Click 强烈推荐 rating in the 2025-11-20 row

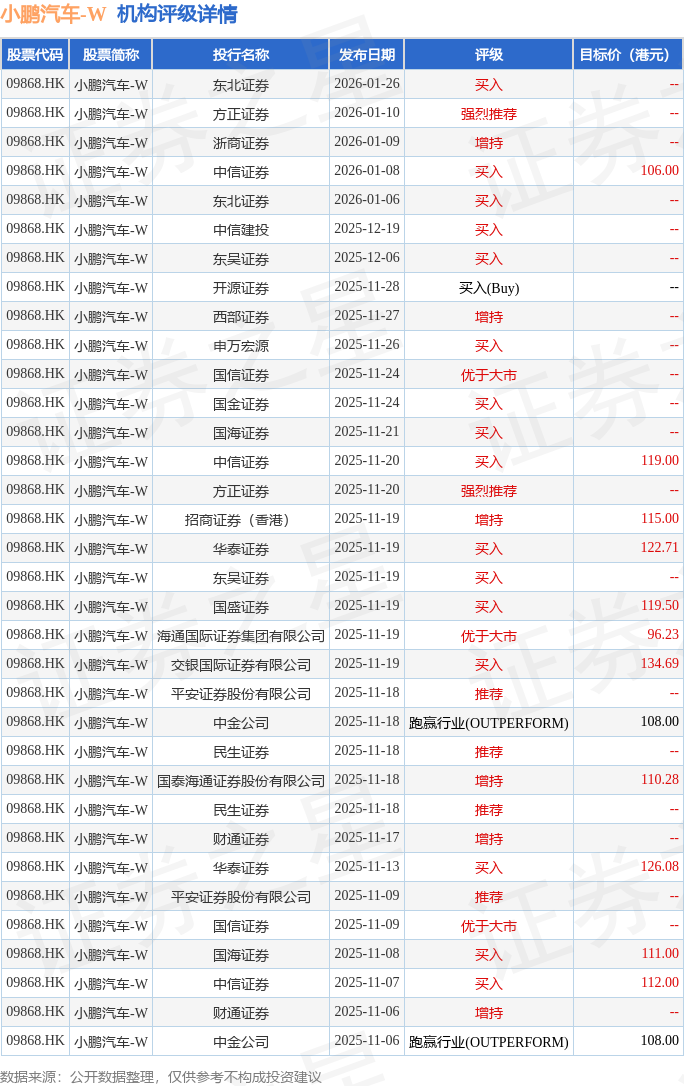click(489, 491)
